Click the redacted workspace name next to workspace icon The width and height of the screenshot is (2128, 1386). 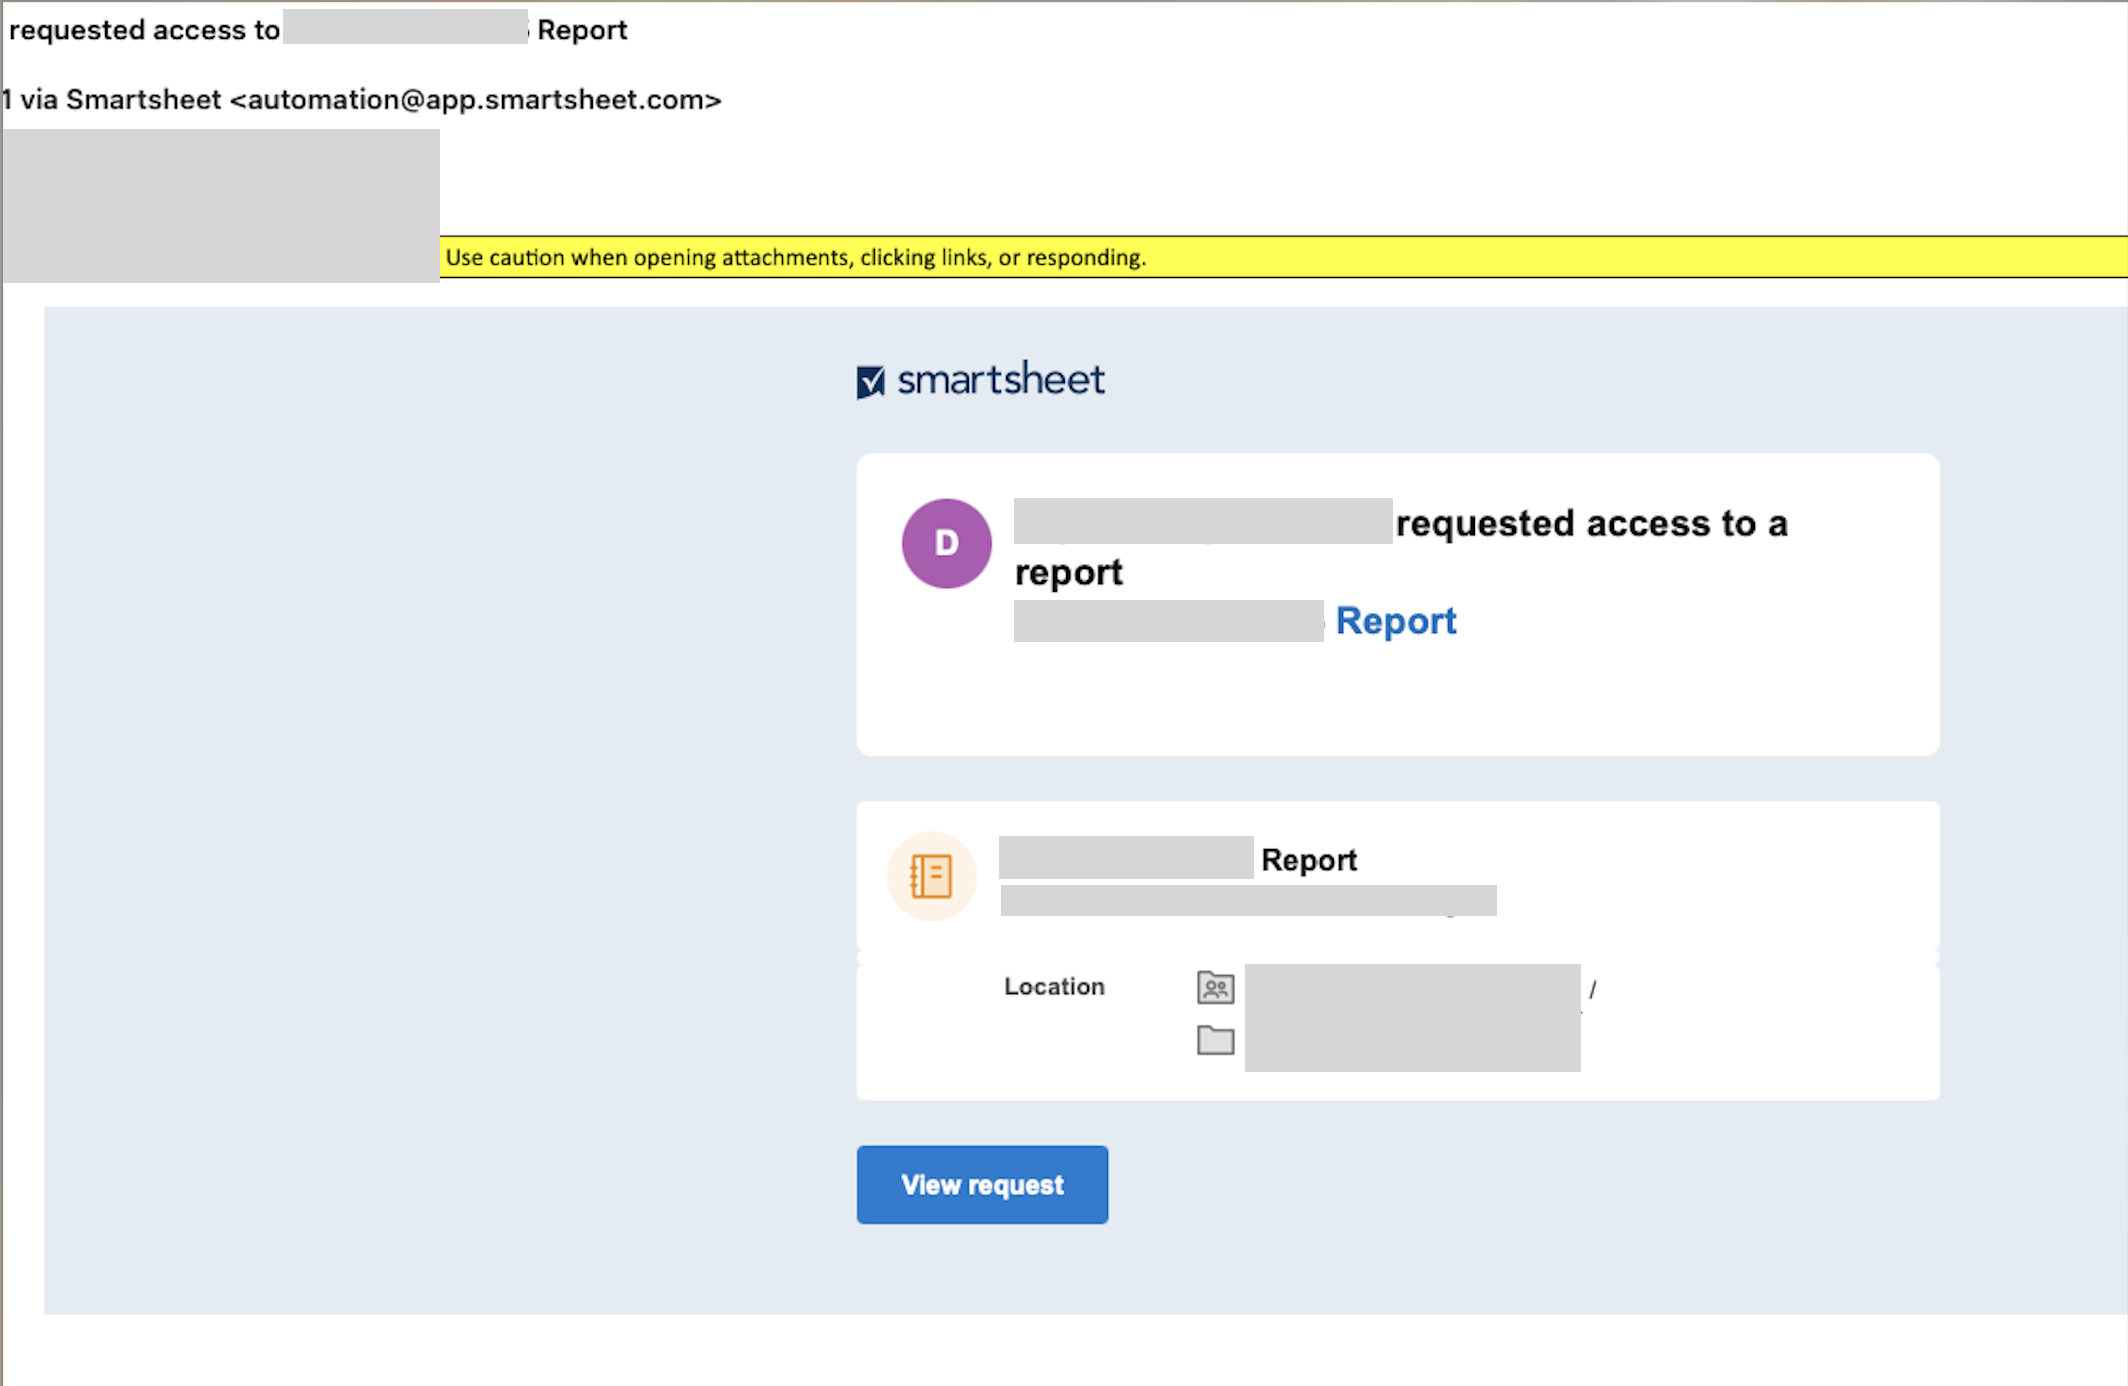tap(1412, 989)
